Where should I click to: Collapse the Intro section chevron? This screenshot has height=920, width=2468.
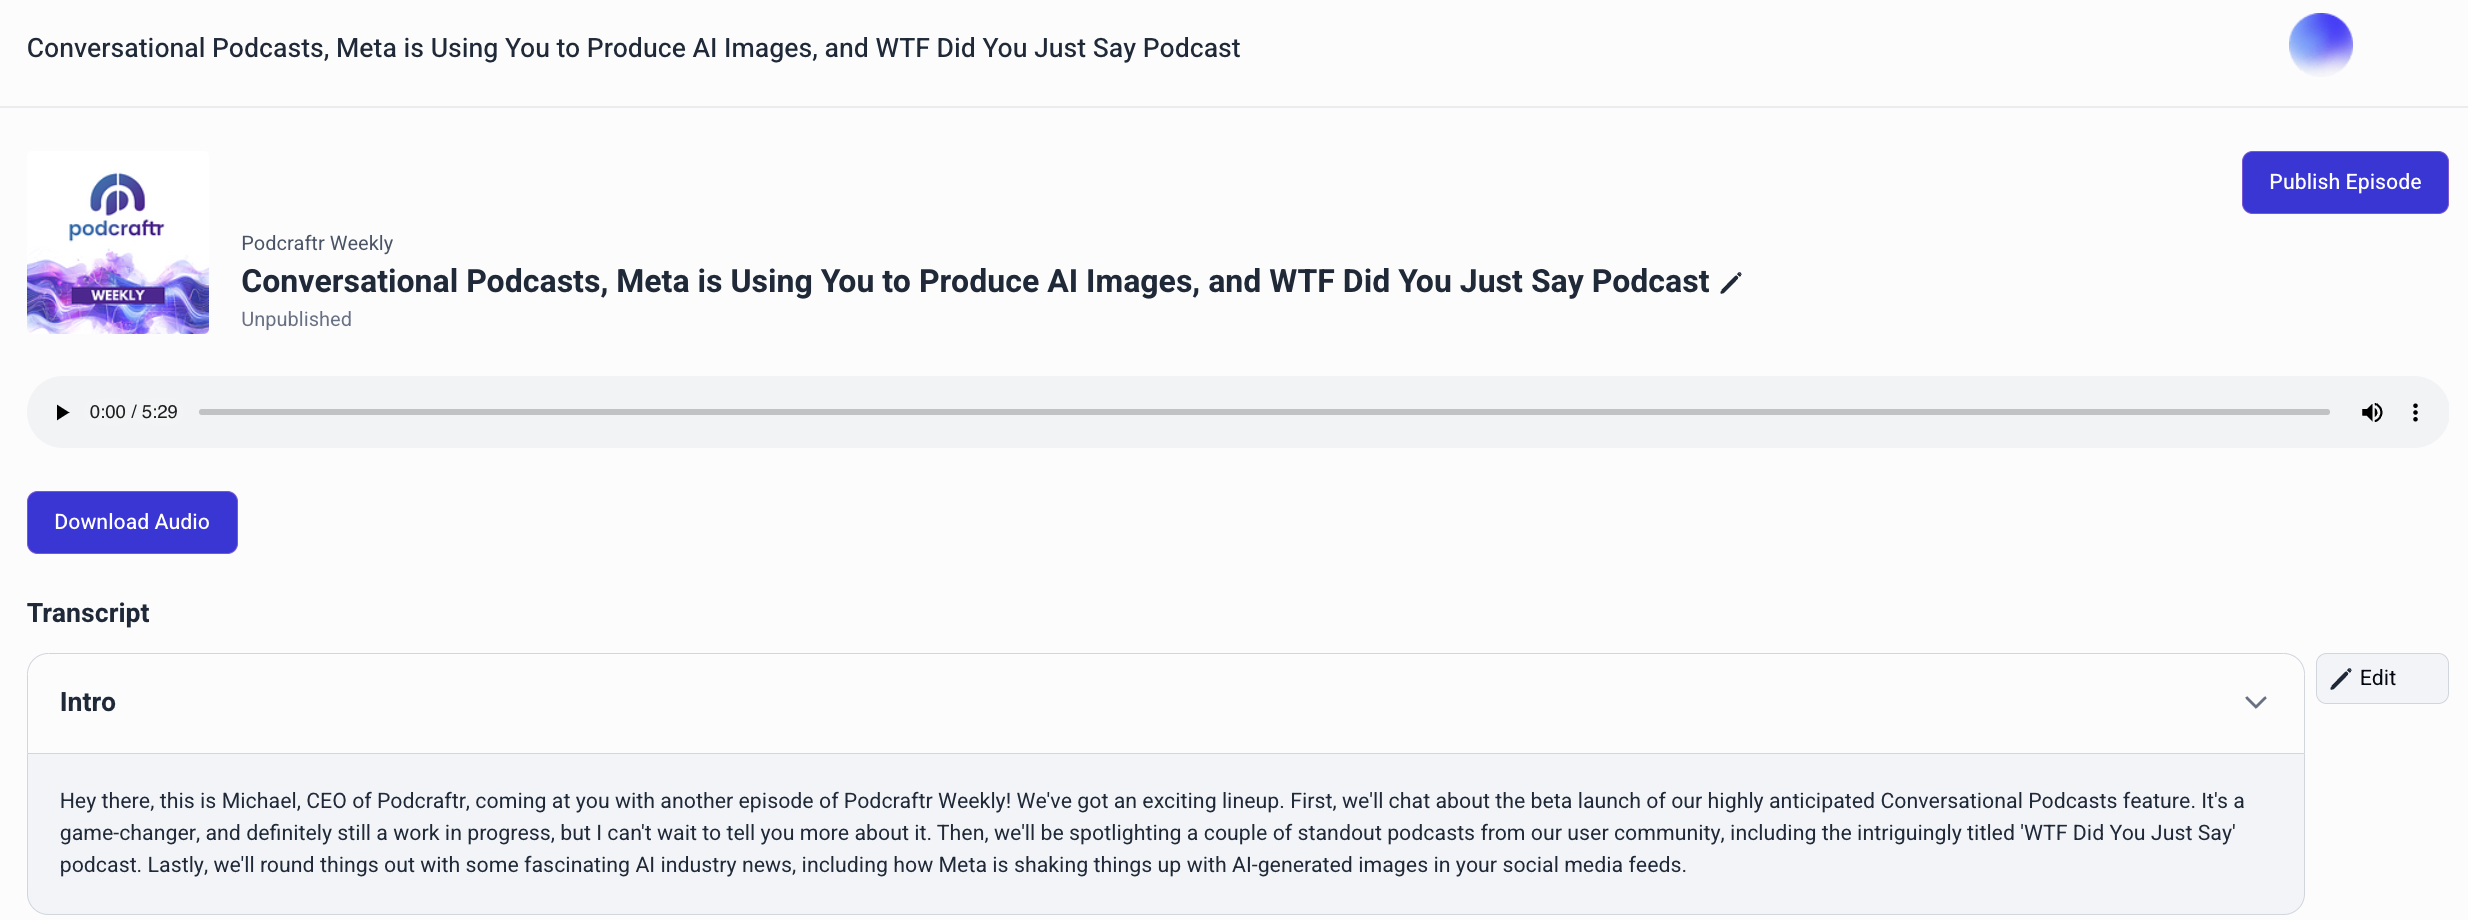click(x=2255, y=702)
